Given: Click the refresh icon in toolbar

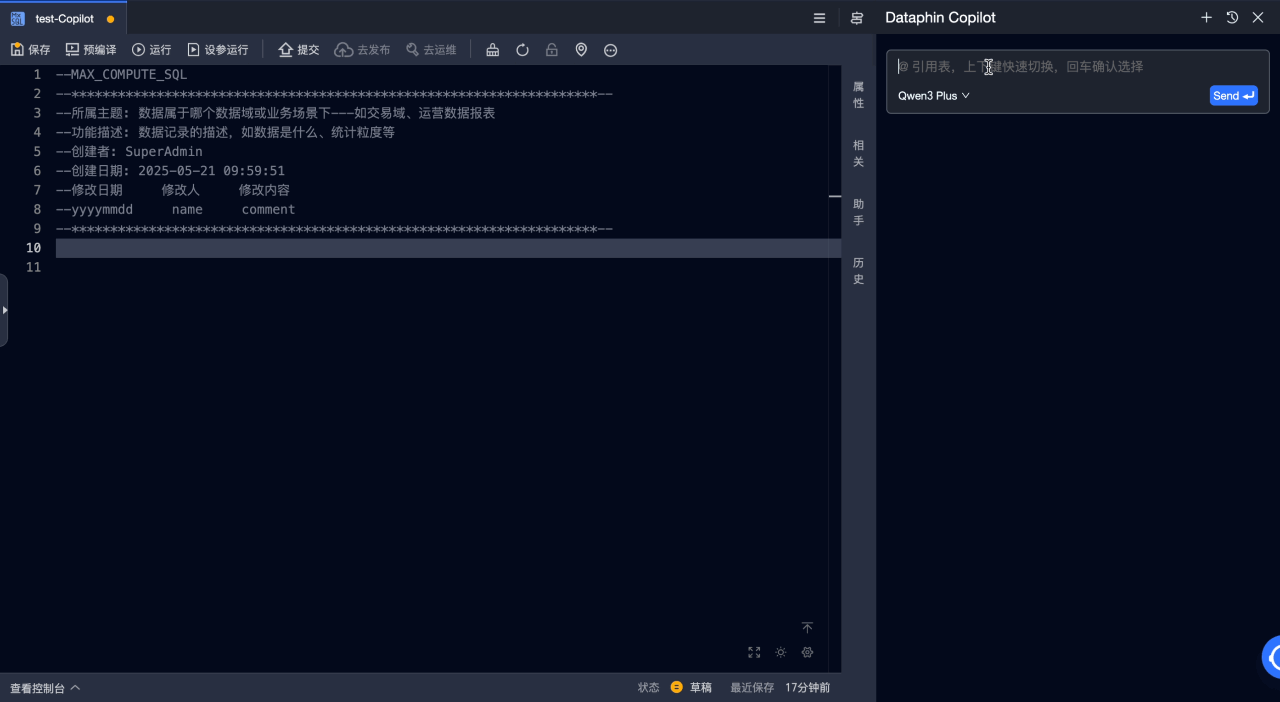Looking at the screenshot, I should tap(522, 50).
